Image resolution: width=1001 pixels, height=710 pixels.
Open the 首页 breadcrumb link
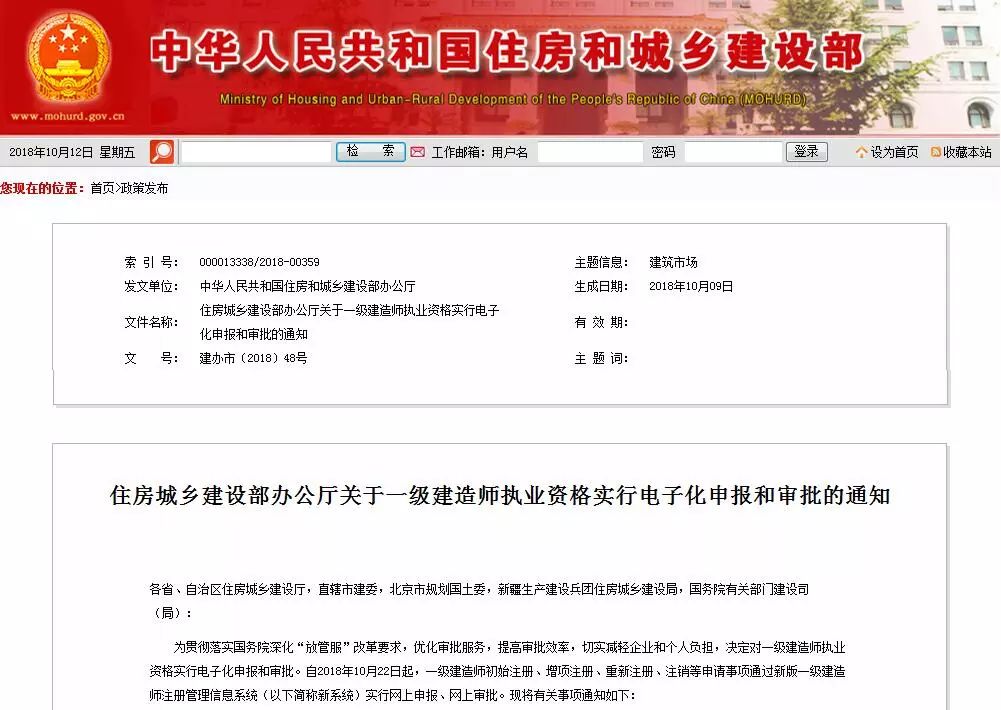tap(102, 188)
